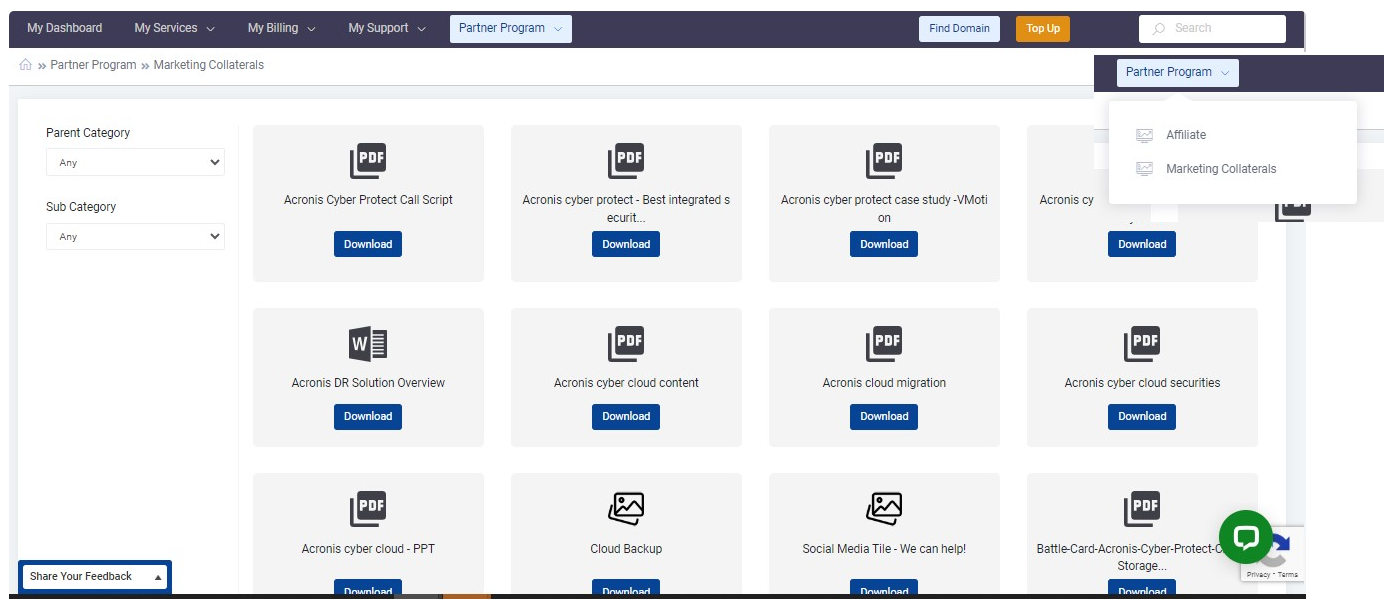Click the 'Sub Category' label

[81, 207]
